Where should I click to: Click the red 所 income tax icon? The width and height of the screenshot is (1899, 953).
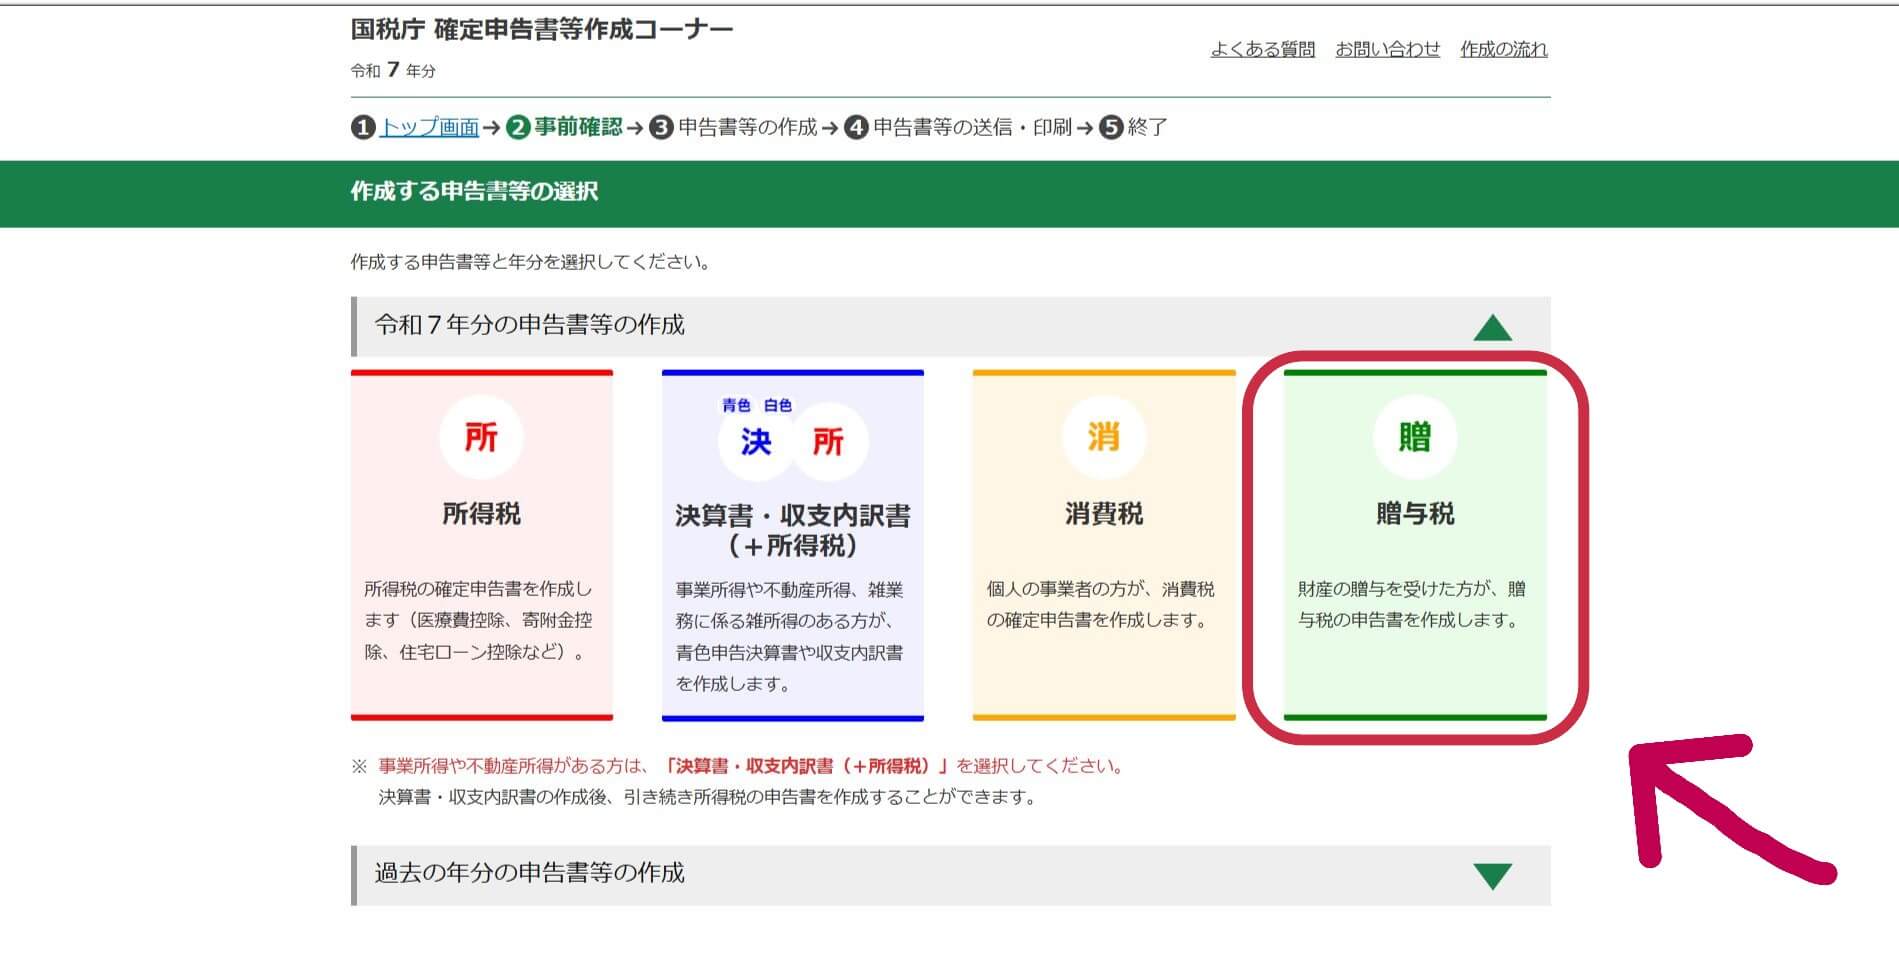[x=483, y=438]
